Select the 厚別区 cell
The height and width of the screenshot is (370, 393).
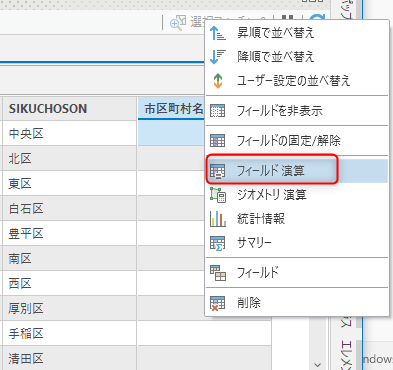69,308
